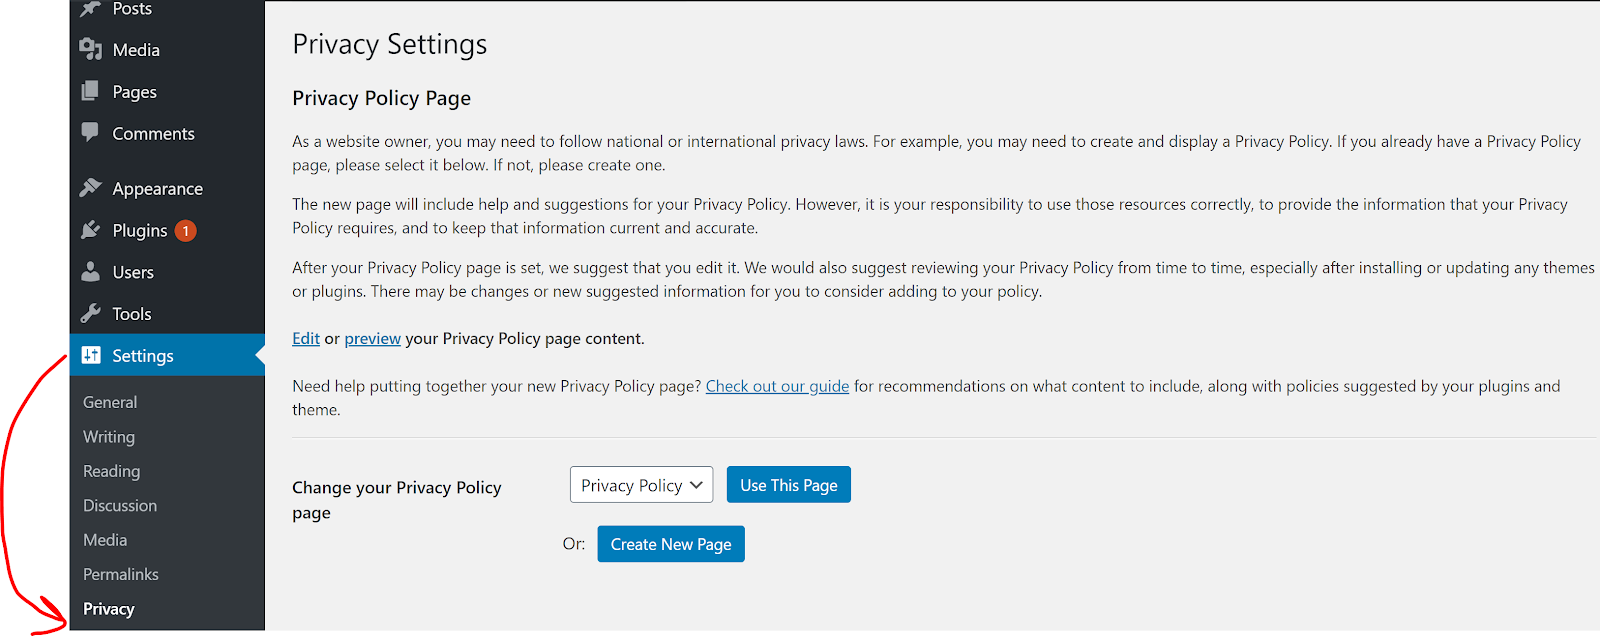
Task: Open Writing settings submenu
Action: pyautogui.click(x=109, y=437)
